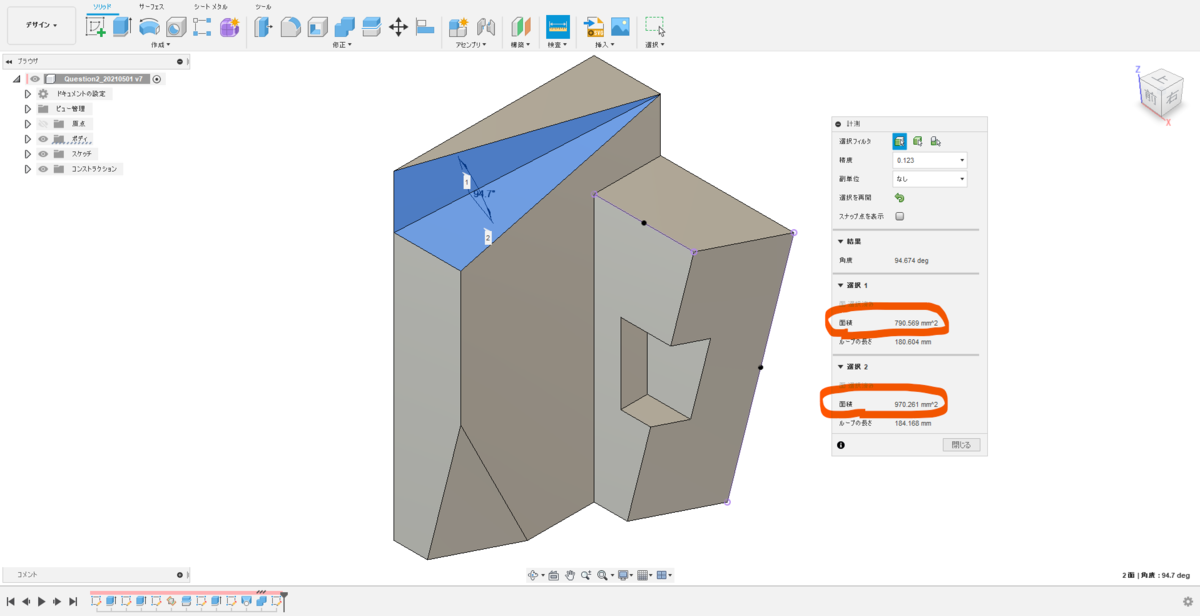Open the settings gear at bottom right
This screenshot has width=1200, height=616.
point(1187,600)
